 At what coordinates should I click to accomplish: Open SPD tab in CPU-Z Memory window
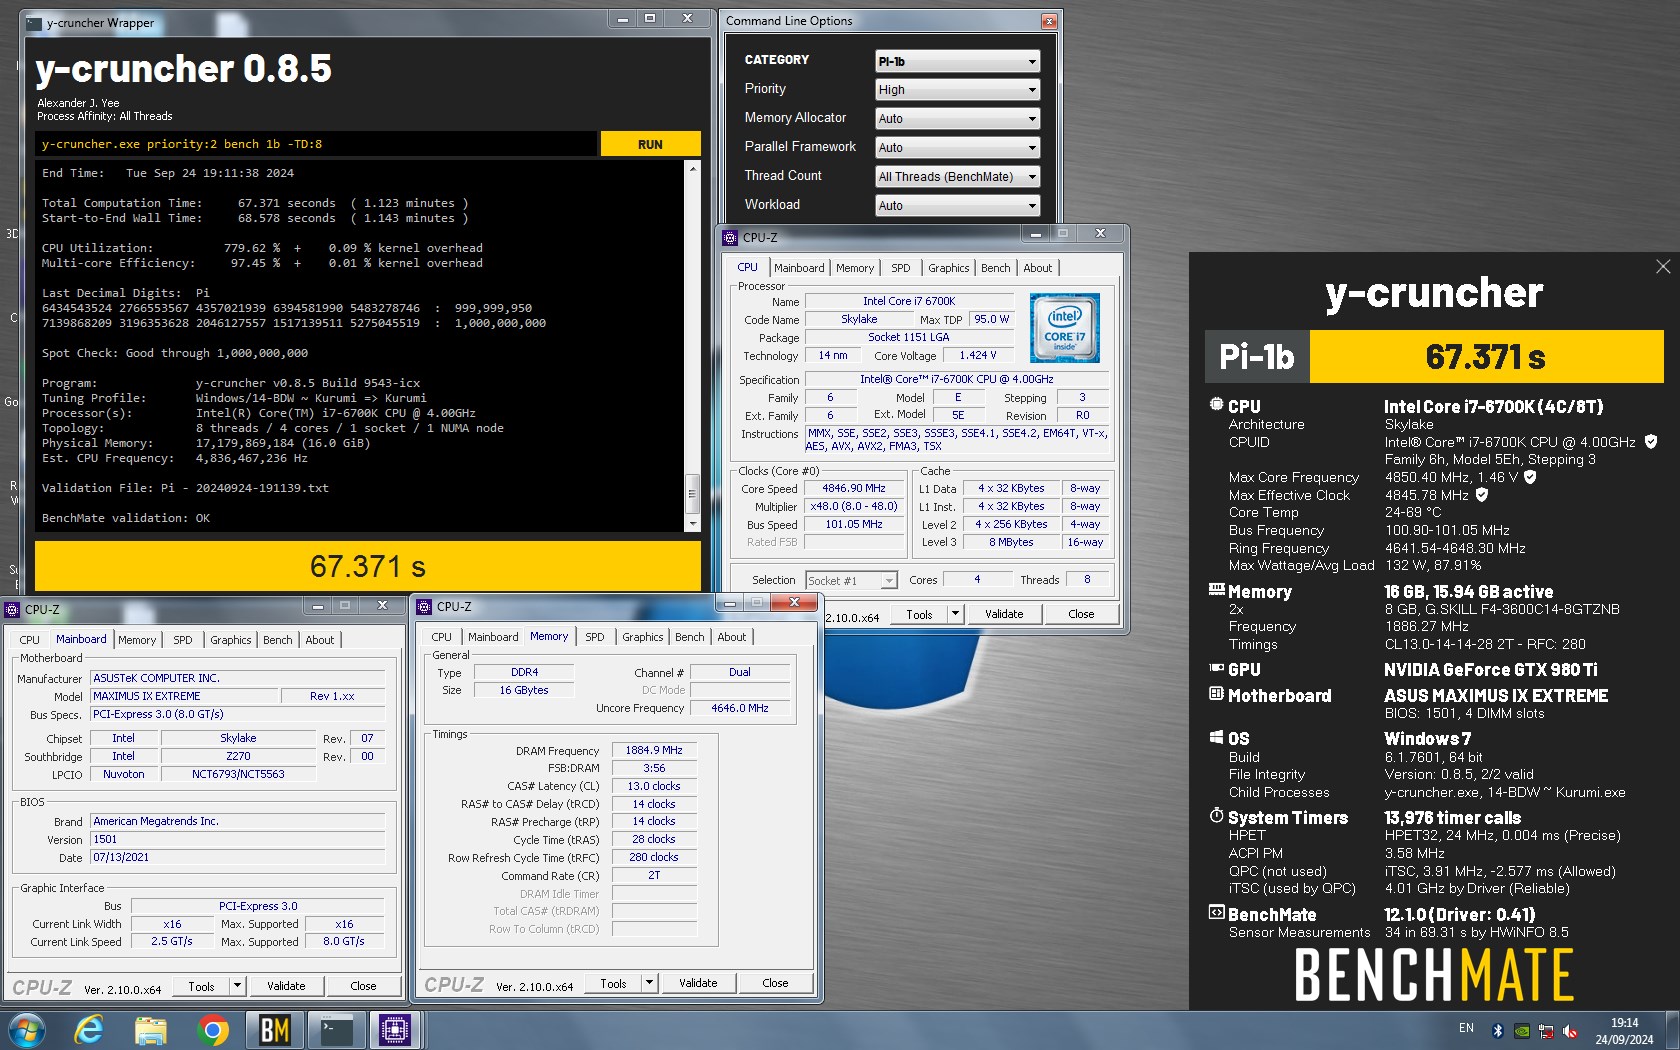595,637
